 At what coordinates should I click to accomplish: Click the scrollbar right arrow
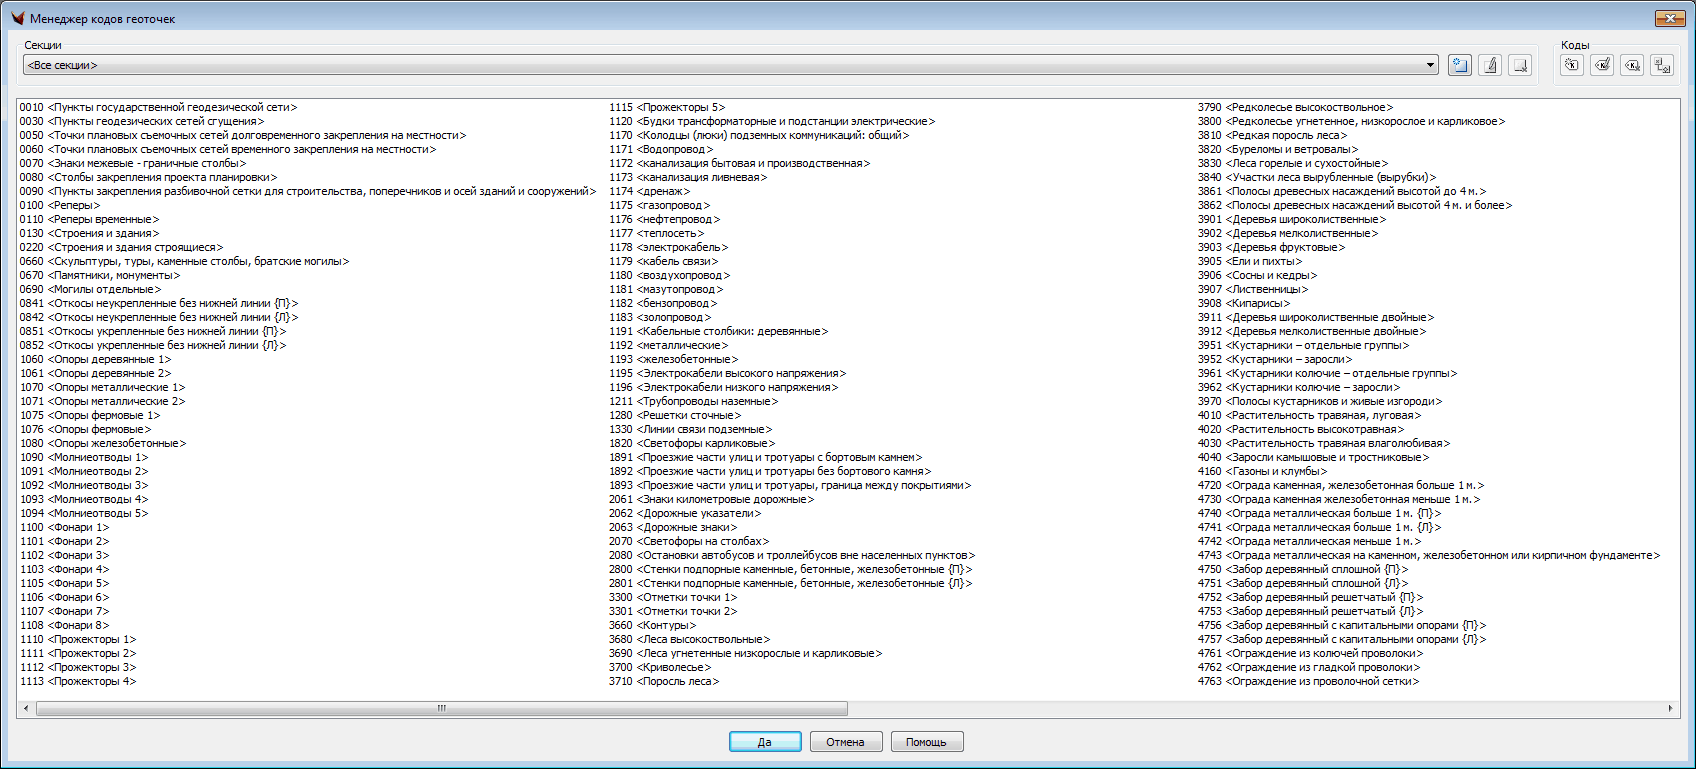(x=1670, y=709)
